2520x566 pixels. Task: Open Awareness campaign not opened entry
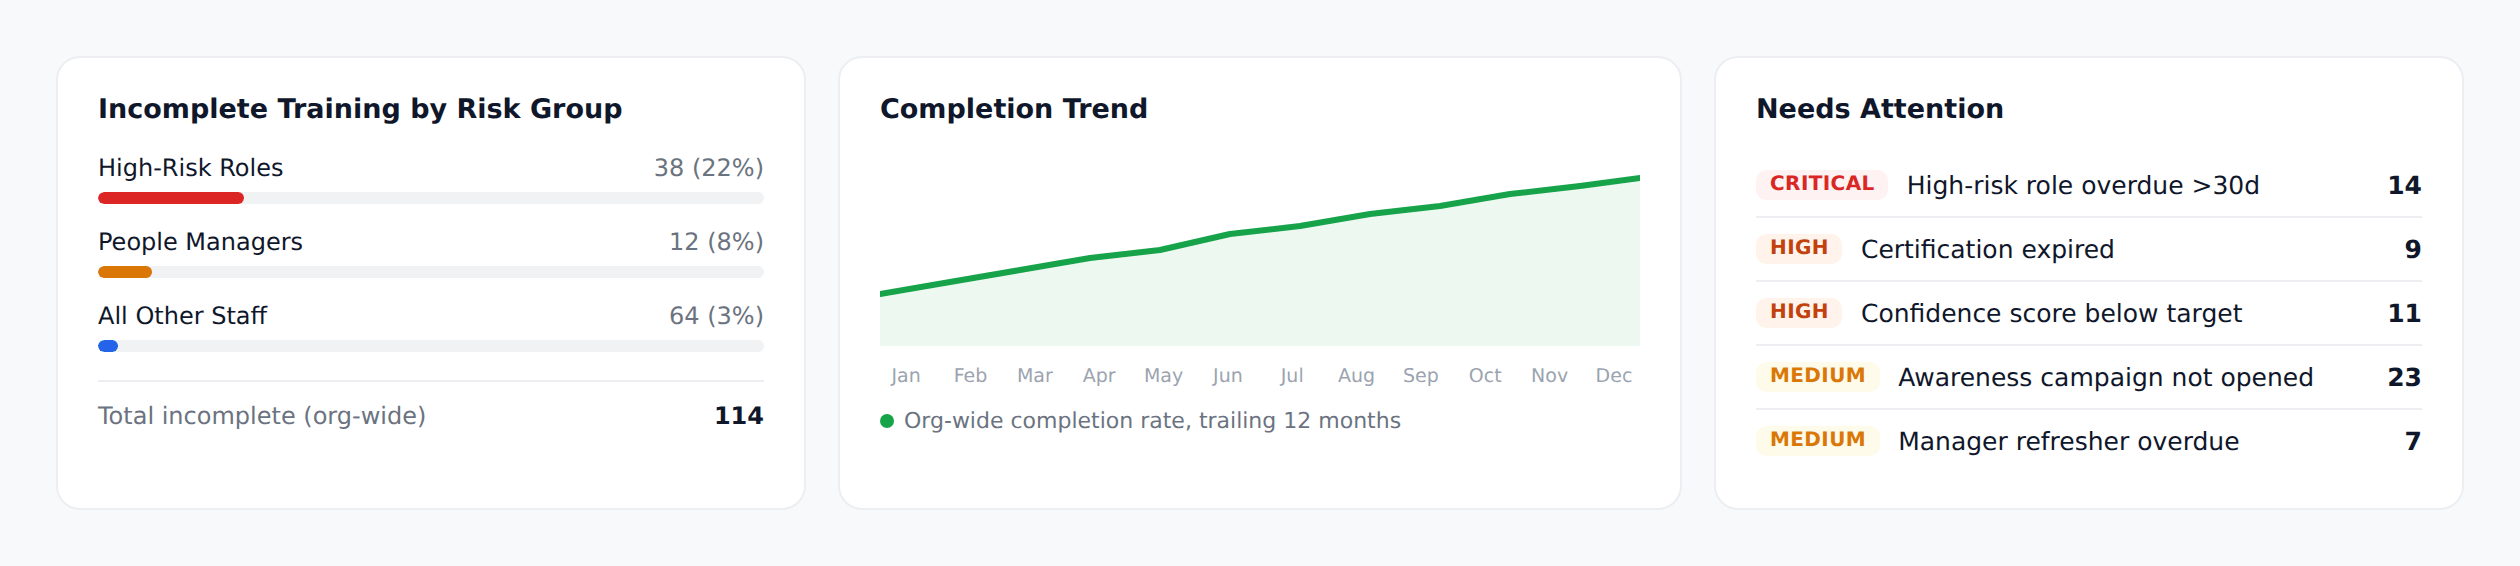tap(2088, 377)
